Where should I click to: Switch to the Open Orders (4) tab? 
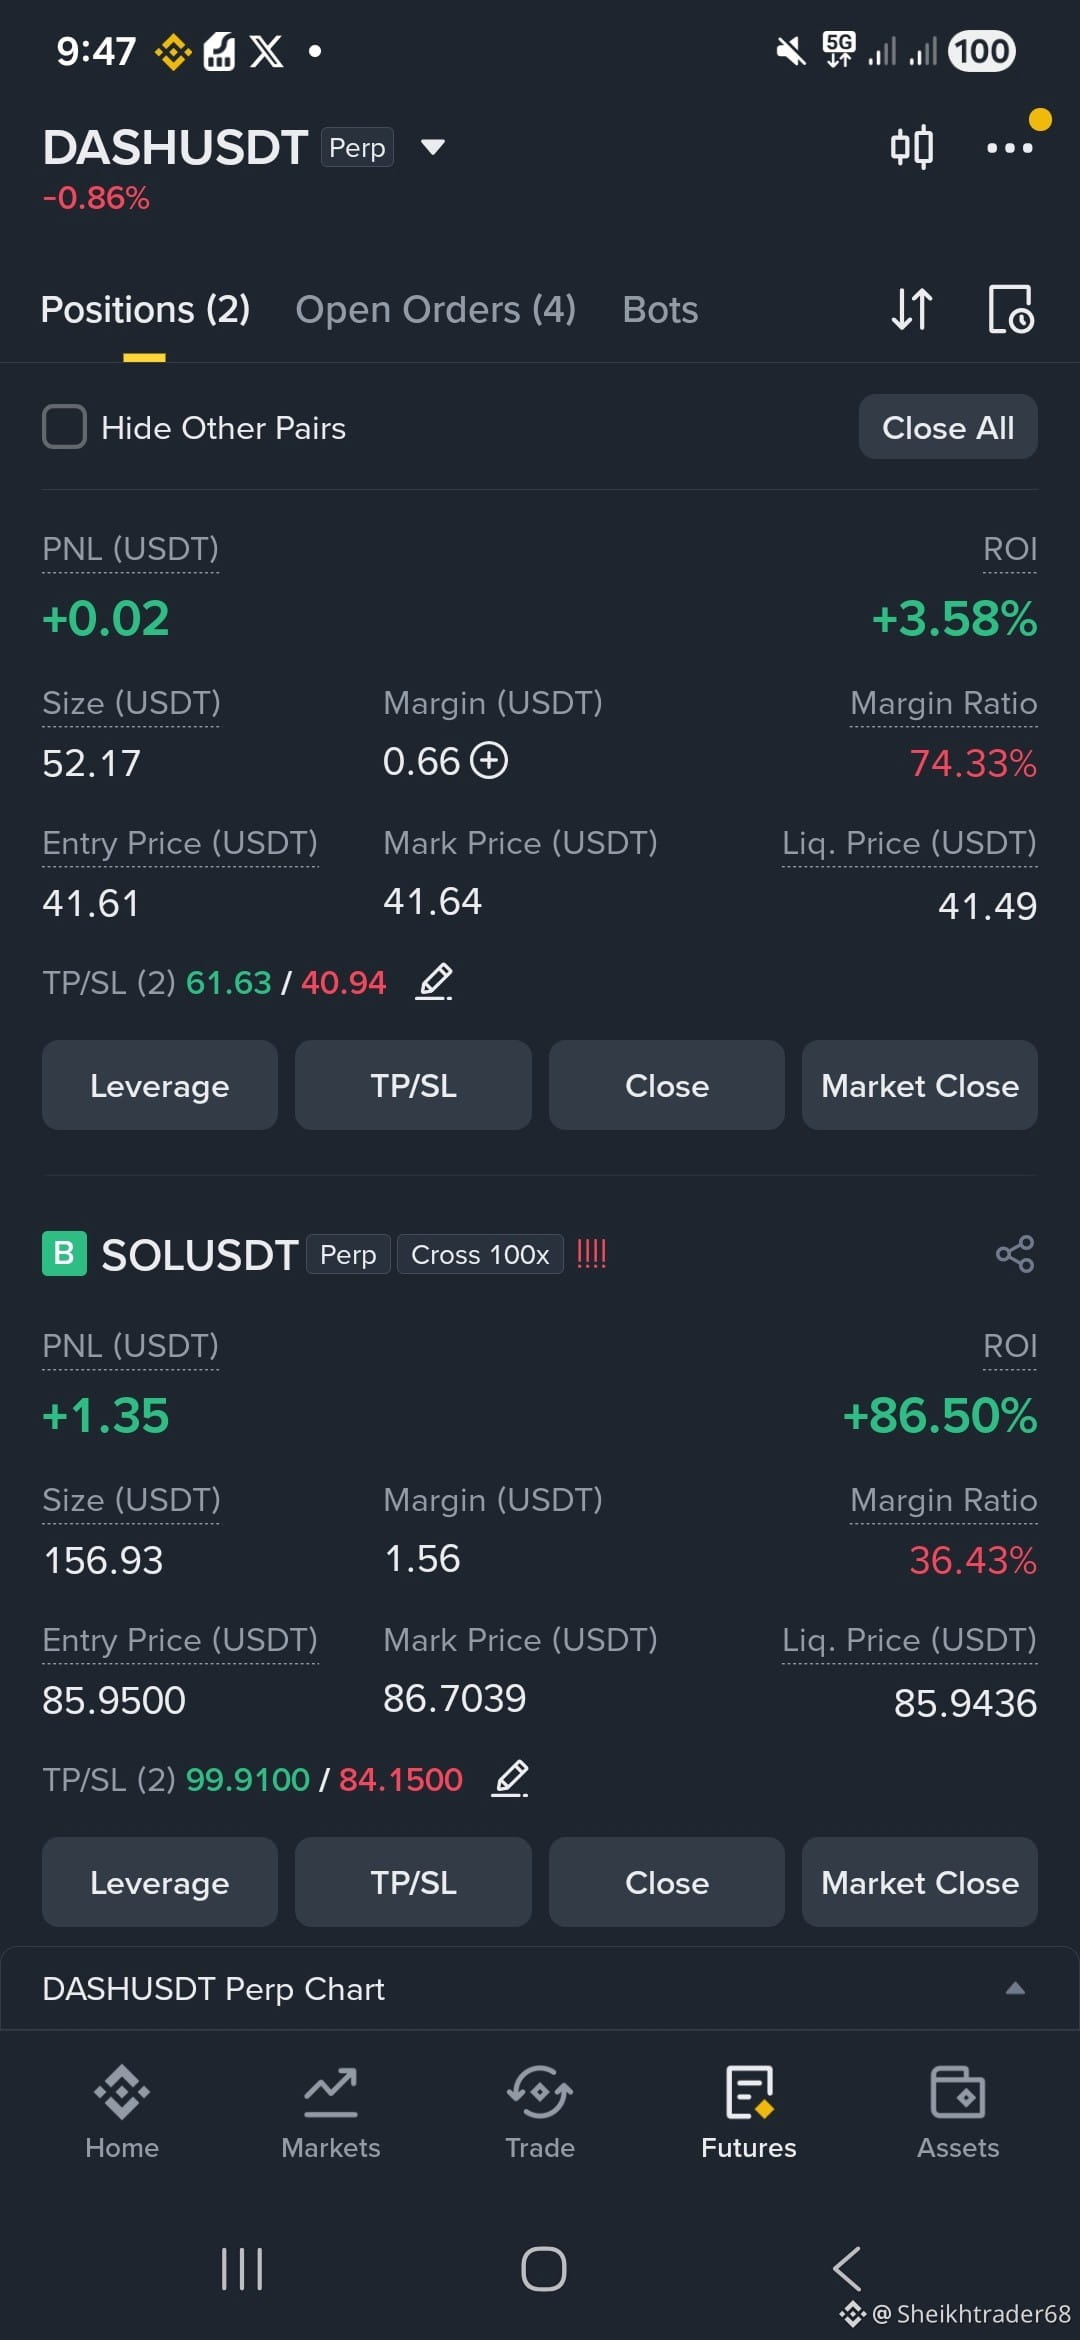point(435,309)
